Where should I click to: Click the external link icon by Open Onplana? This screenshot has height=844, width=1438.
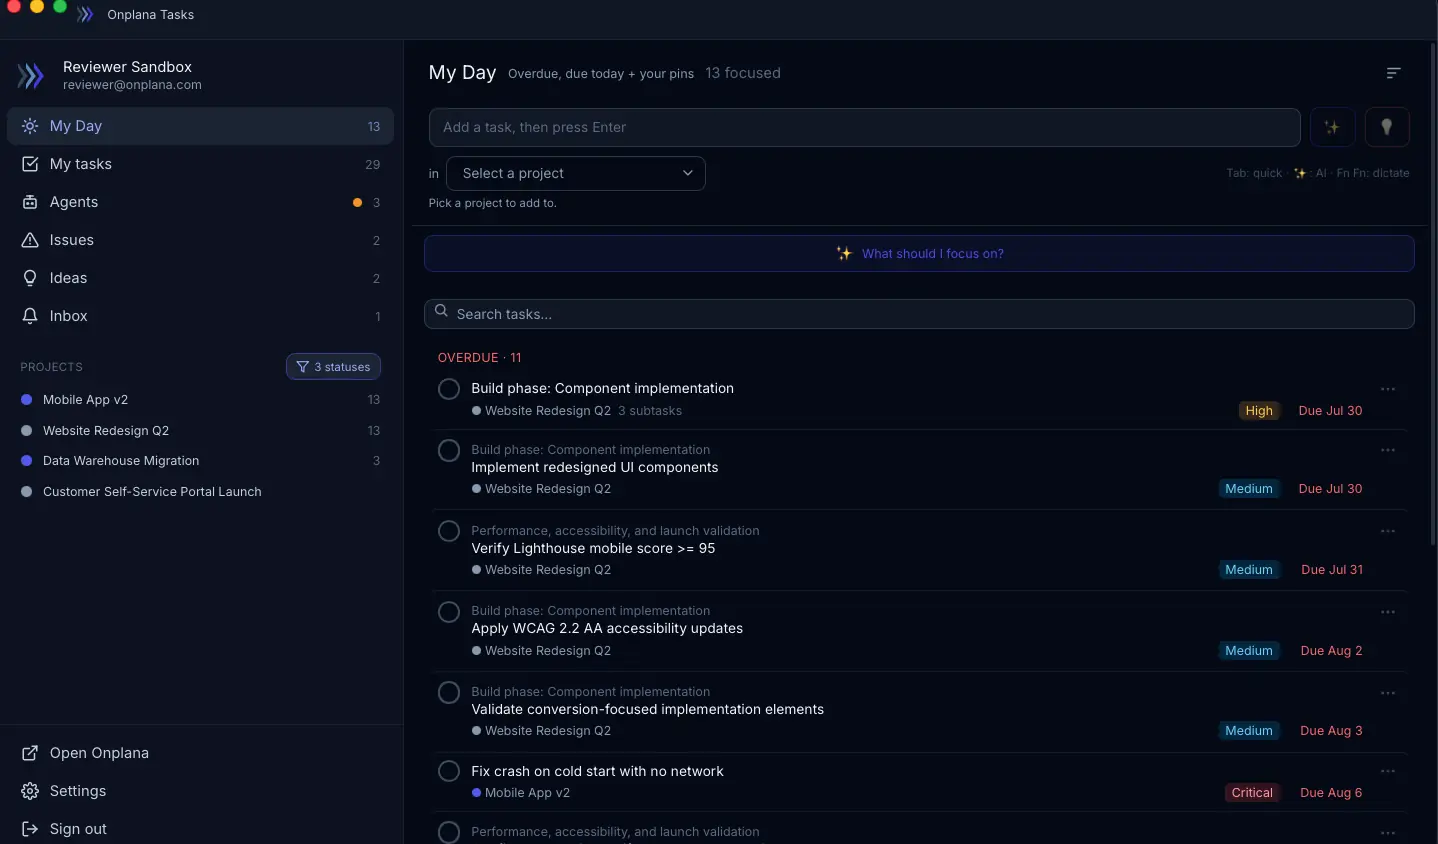30,753
